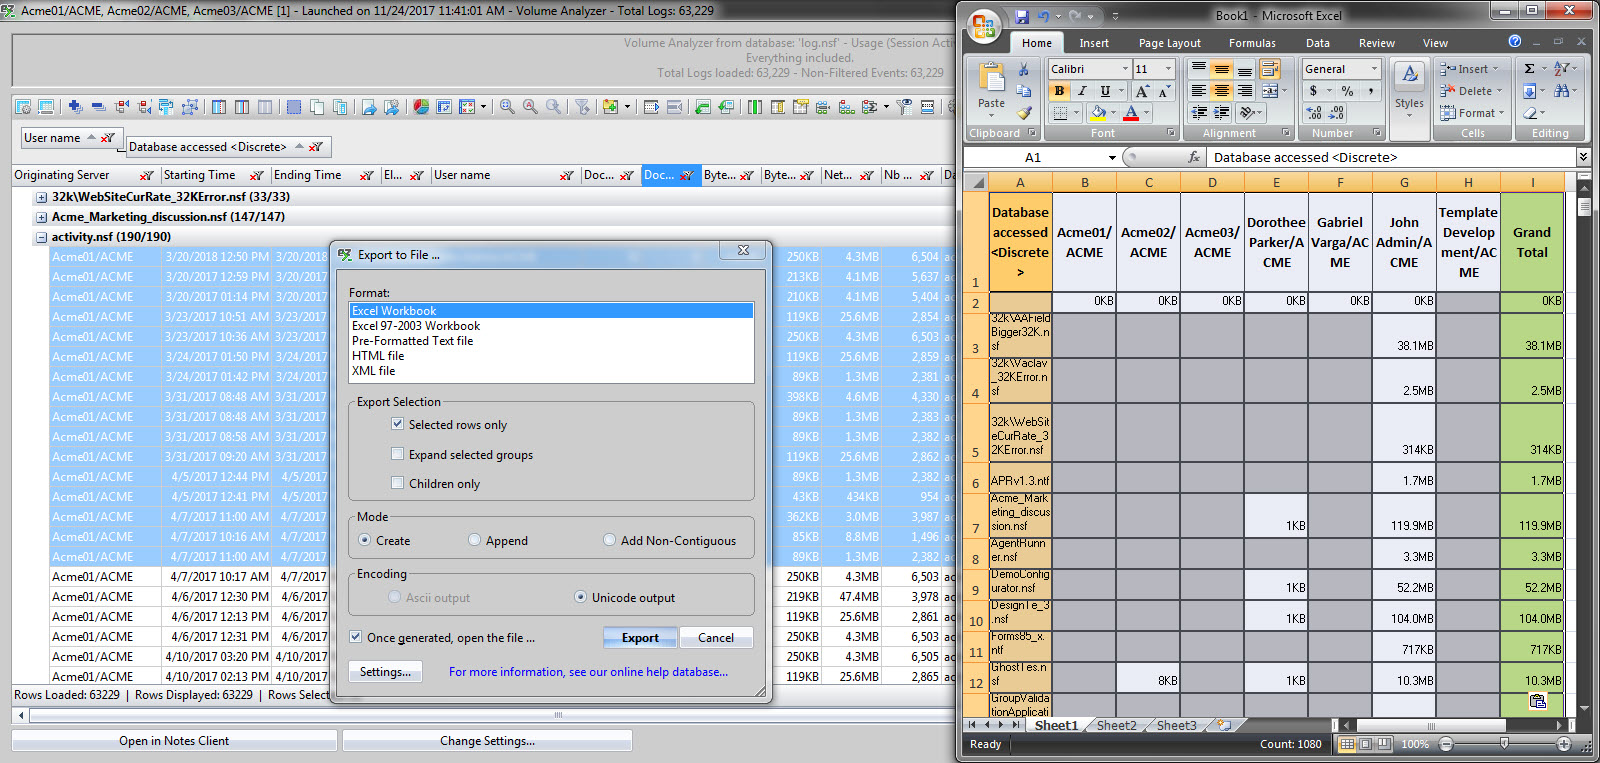This screenshot has height=763, width=1600.
Task: Expand the Acme_Marketing_discussion.nsf group
Action: 41,217
